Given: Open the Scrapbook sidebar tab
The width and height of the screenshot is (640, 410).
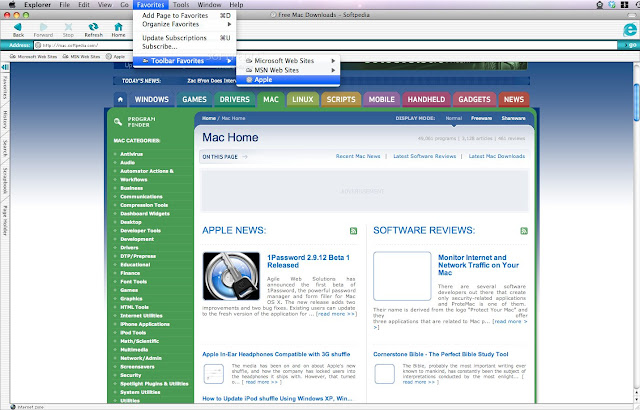Looking at the screenshot, I should click(x=4, y=181).
